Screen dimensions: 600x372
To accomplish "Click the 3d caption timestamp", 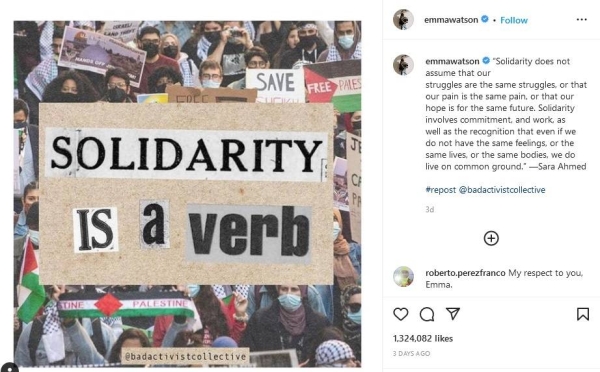I will click(430, 210).
